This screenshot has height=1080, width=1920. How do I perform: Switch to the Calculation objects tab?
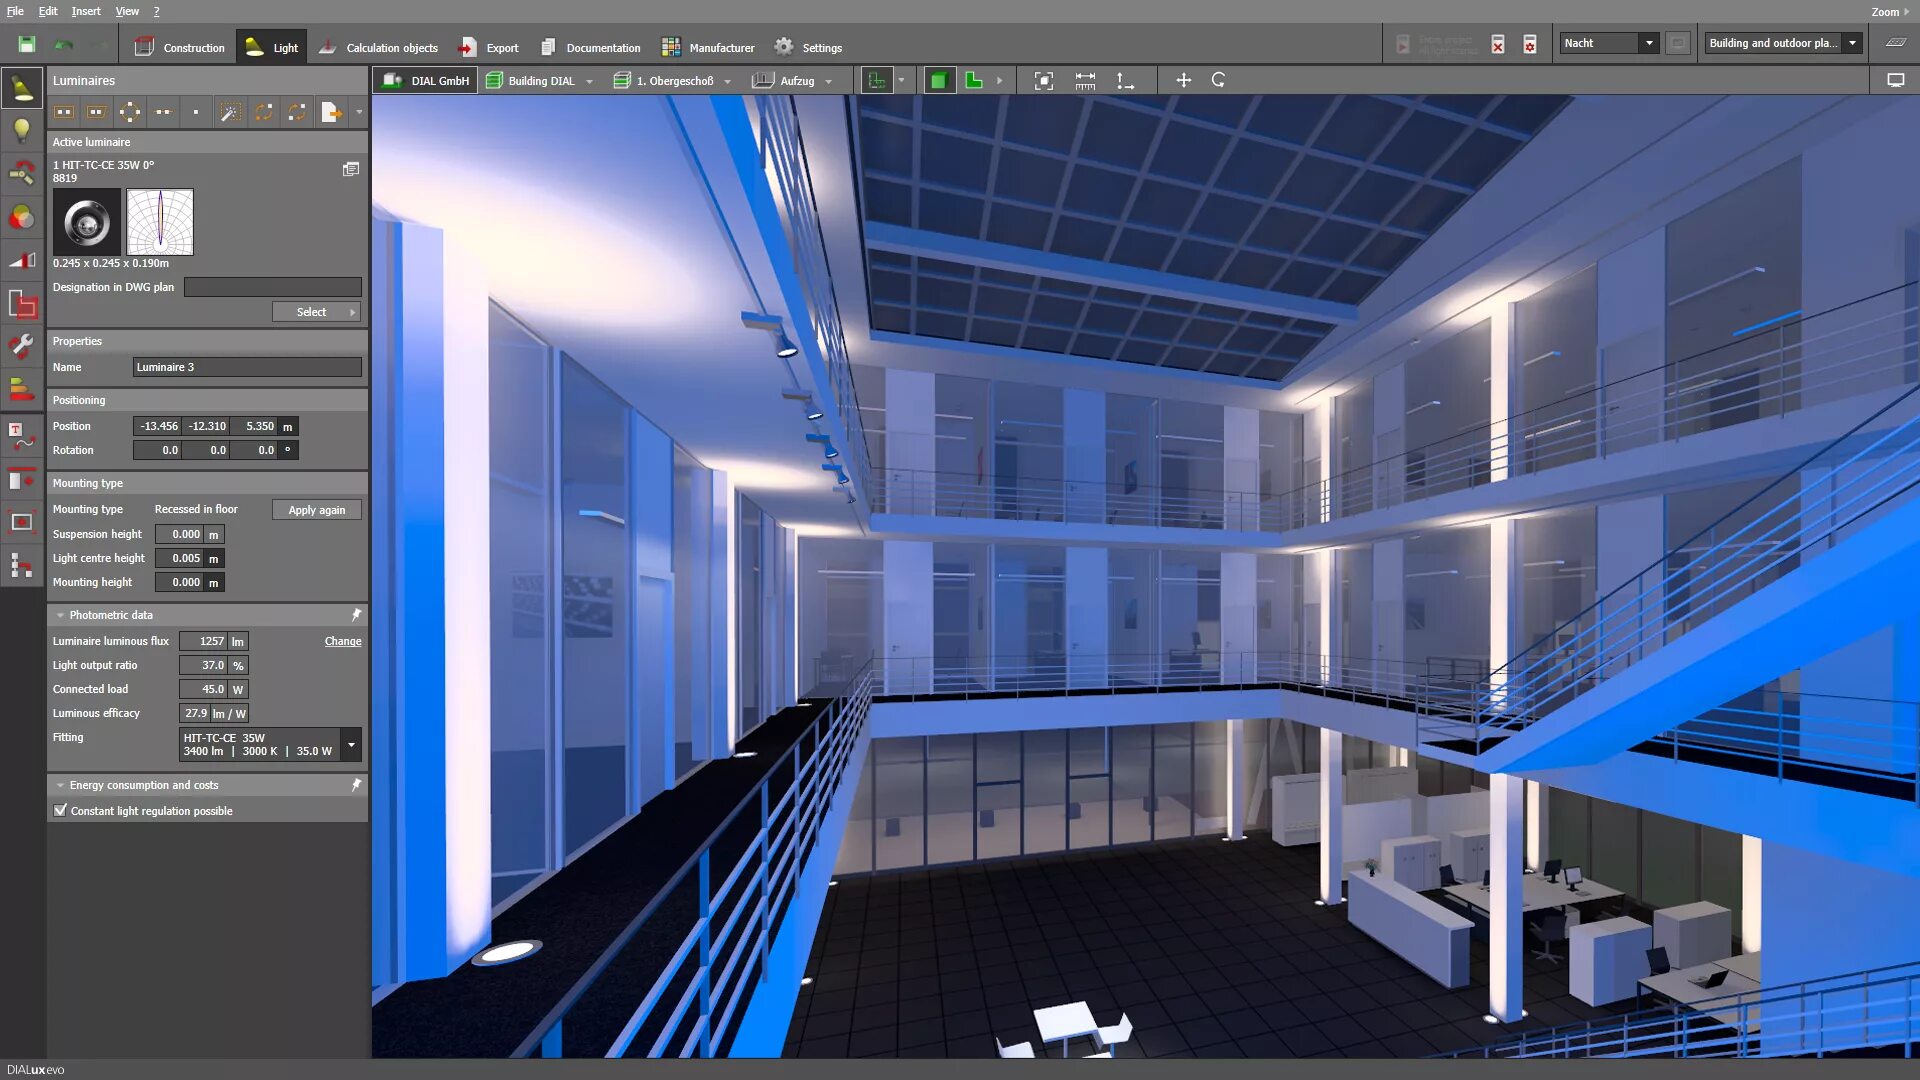point(378,47)
